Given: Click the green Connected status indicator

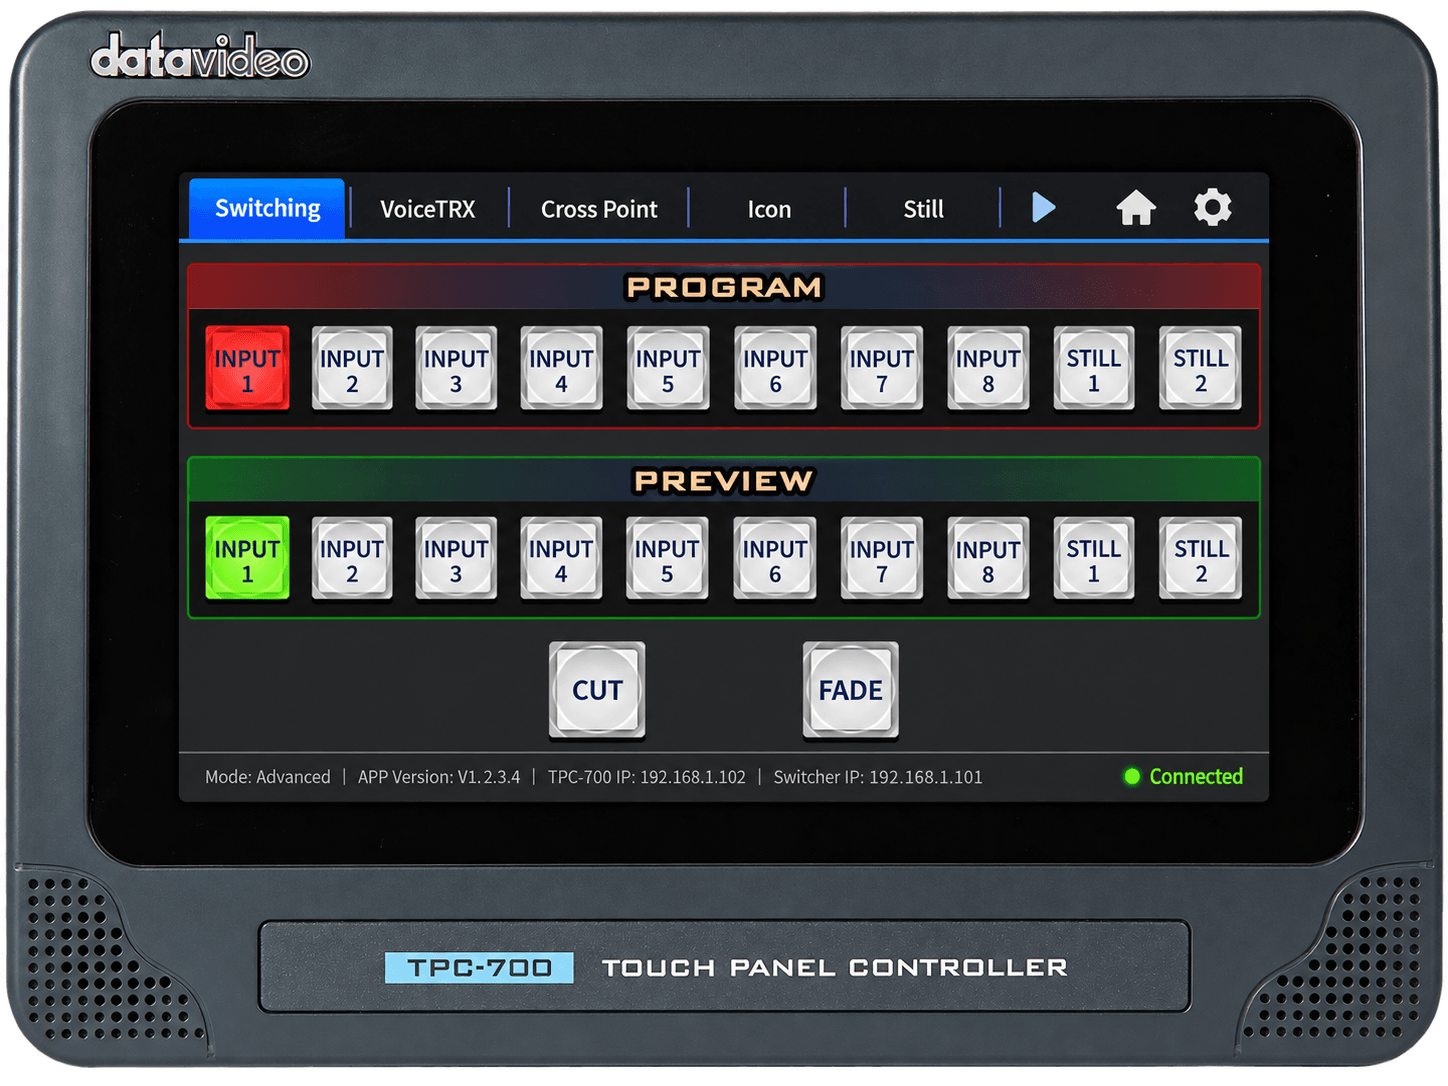Looking at the screenshot, I should pyautogui.click(x=1184, y=776).
